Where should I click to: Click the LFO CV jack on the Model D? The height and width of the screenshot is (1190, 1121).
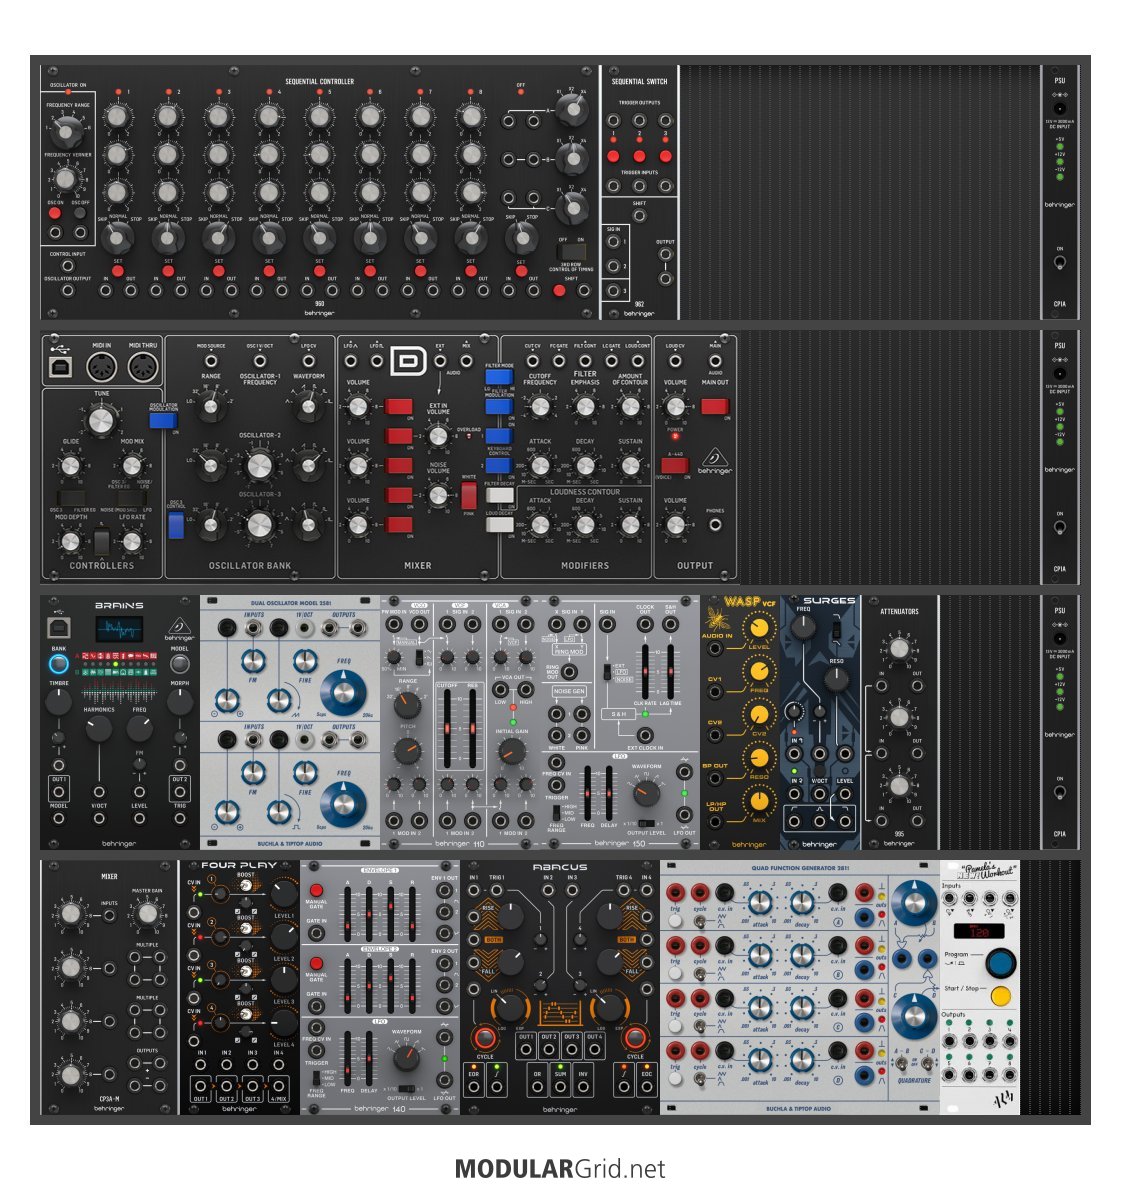(308, 360)
